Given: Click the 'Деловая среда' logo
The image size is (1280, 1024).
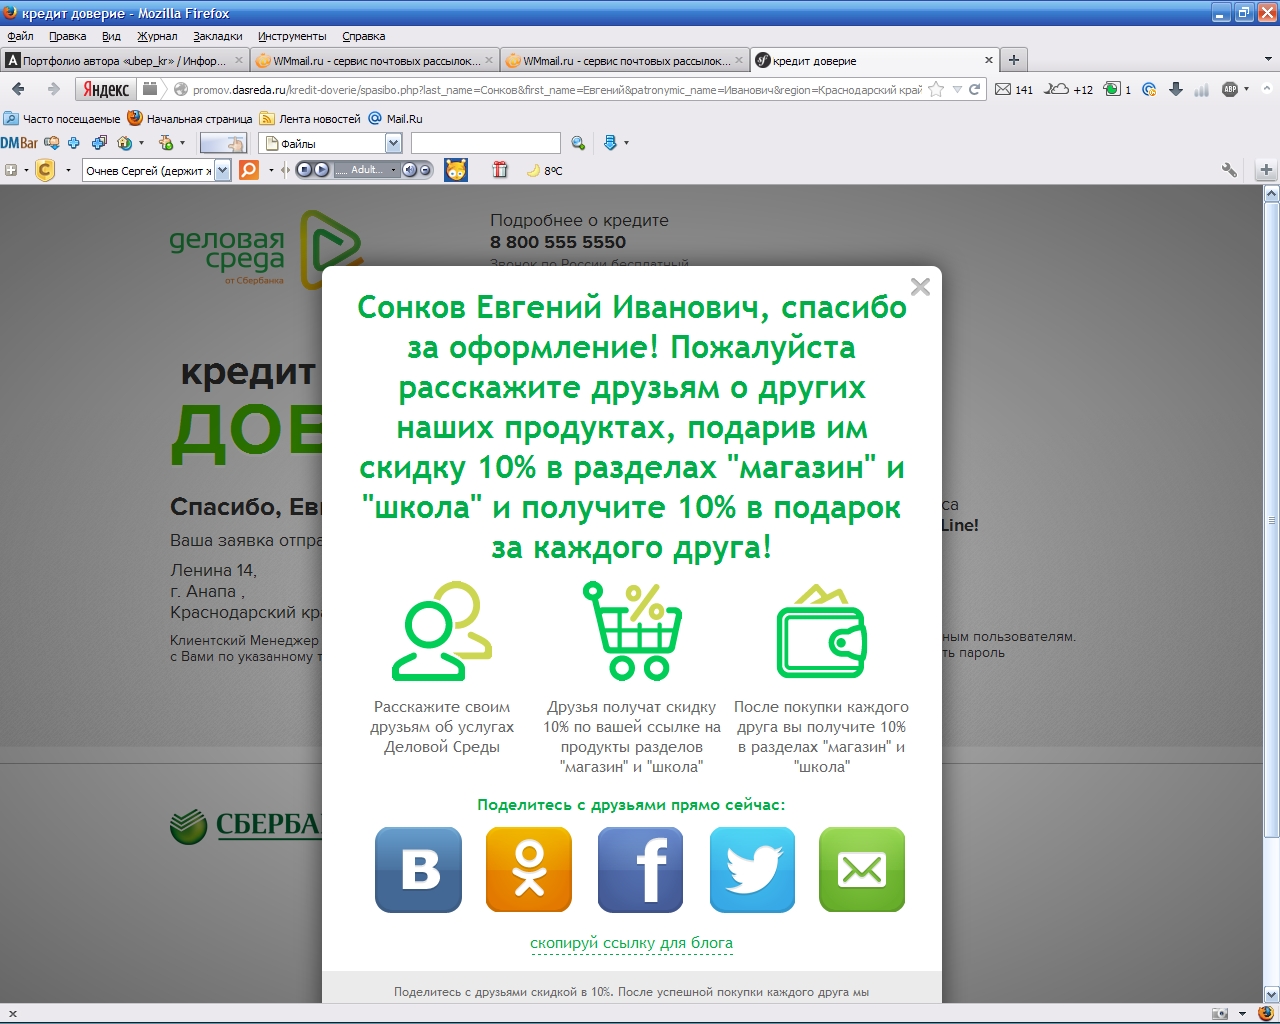Looking at the screenshot, I should [265, 248].
